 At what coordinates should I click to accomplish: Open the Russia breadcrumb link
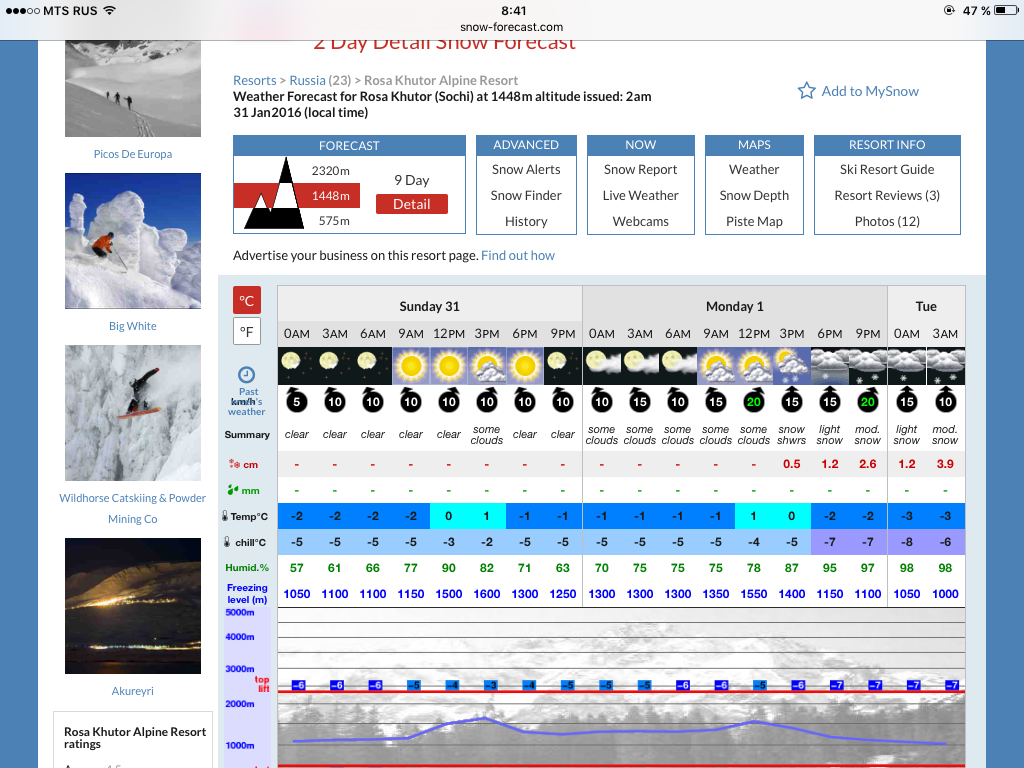308,80
